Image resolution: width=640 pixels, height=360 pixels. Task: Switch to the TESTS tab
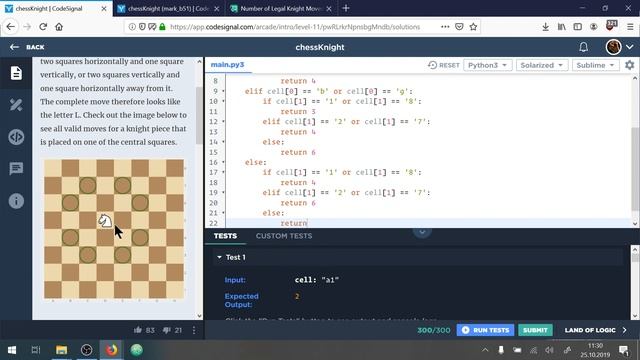[x=225, y=236]
